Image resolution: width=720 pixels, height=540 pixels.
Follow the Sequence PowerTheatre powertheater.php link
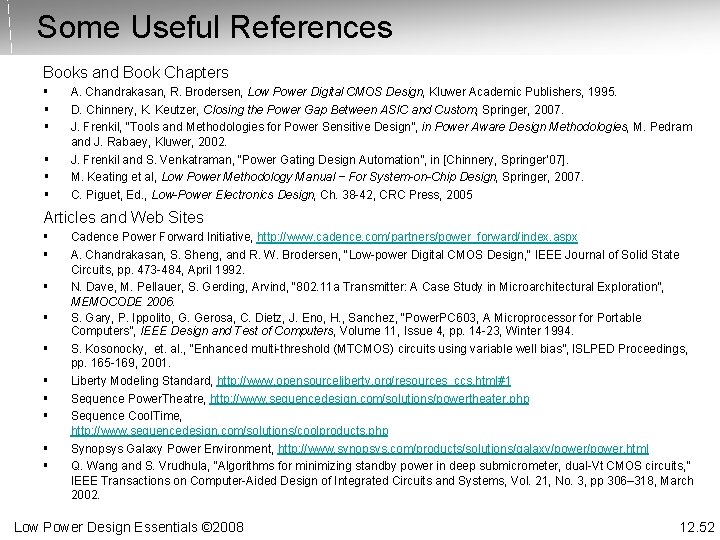tap(369, 399)
